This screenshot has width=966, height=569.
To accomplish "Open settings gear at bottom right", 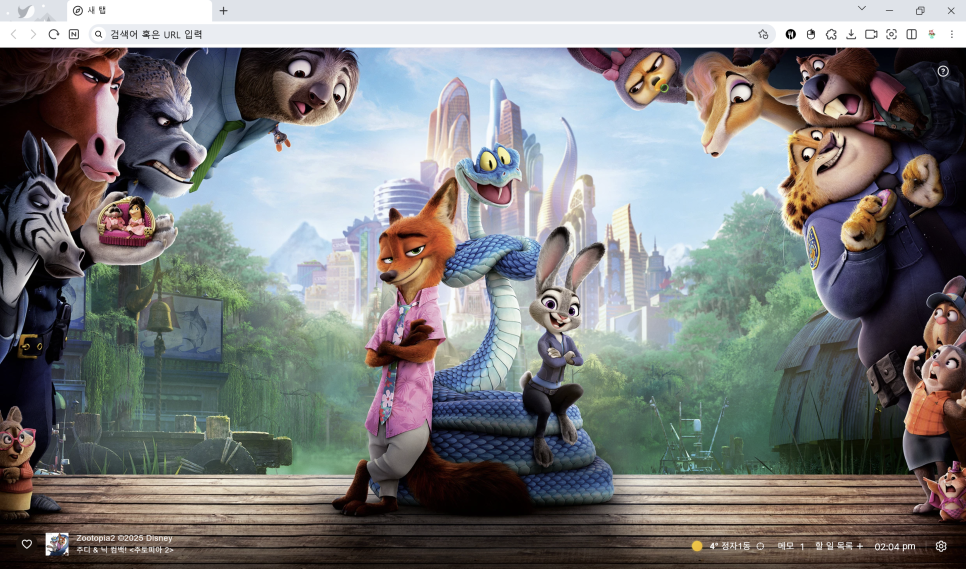I will pyautogui.click(x=941, y=546).
